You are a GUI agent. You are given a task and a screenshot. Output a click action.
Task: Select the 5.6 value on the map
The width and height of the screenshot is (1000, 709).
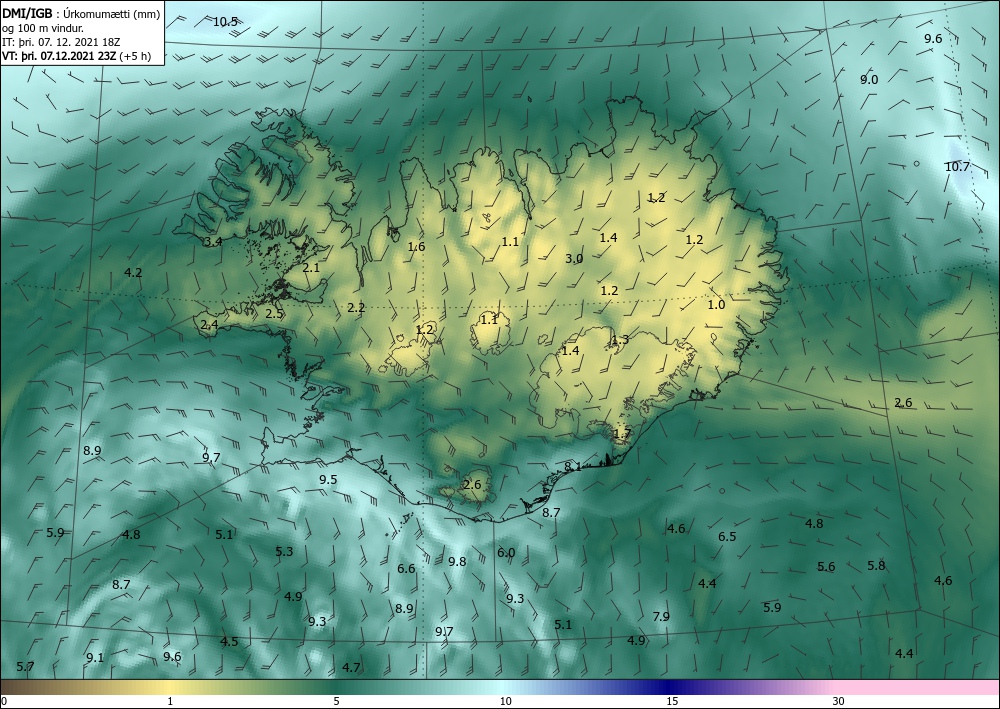[x=826, y=567]
